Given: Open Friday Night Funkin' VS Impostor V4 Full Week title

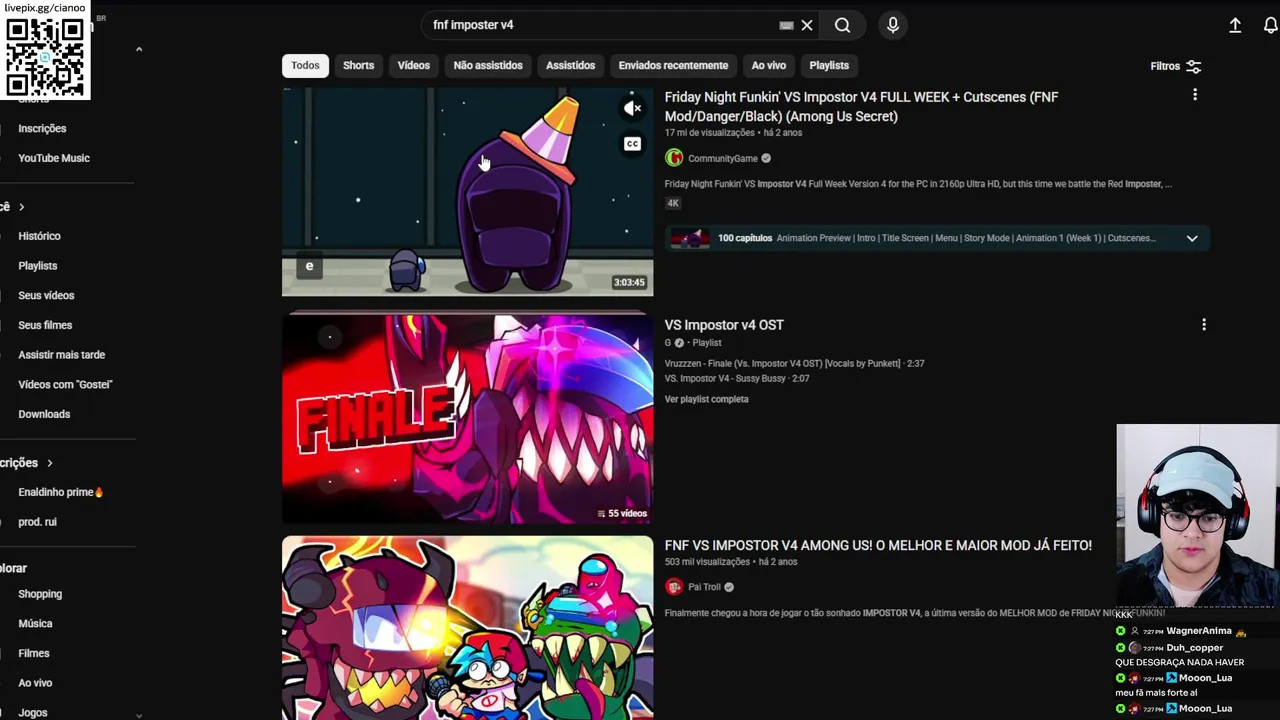Looking at the screenshot, I should pos(861,106).
